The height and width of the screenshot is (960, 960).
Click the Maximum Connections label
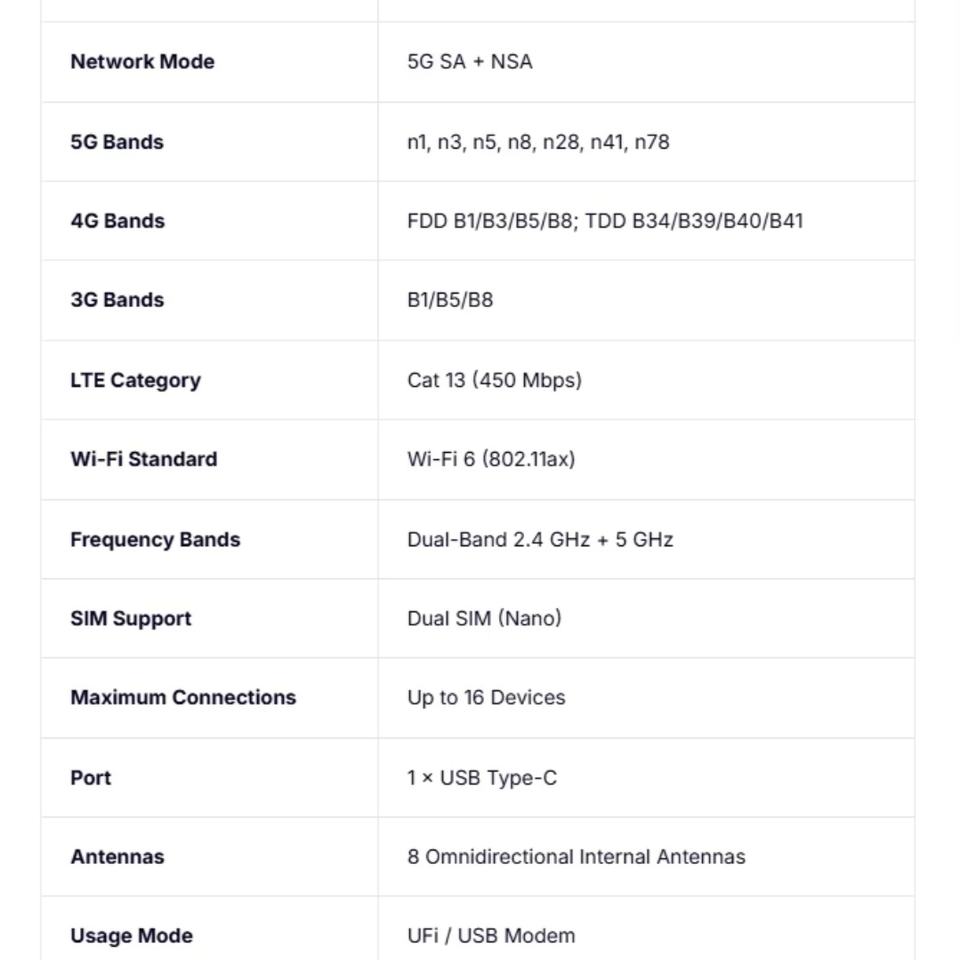183,697
